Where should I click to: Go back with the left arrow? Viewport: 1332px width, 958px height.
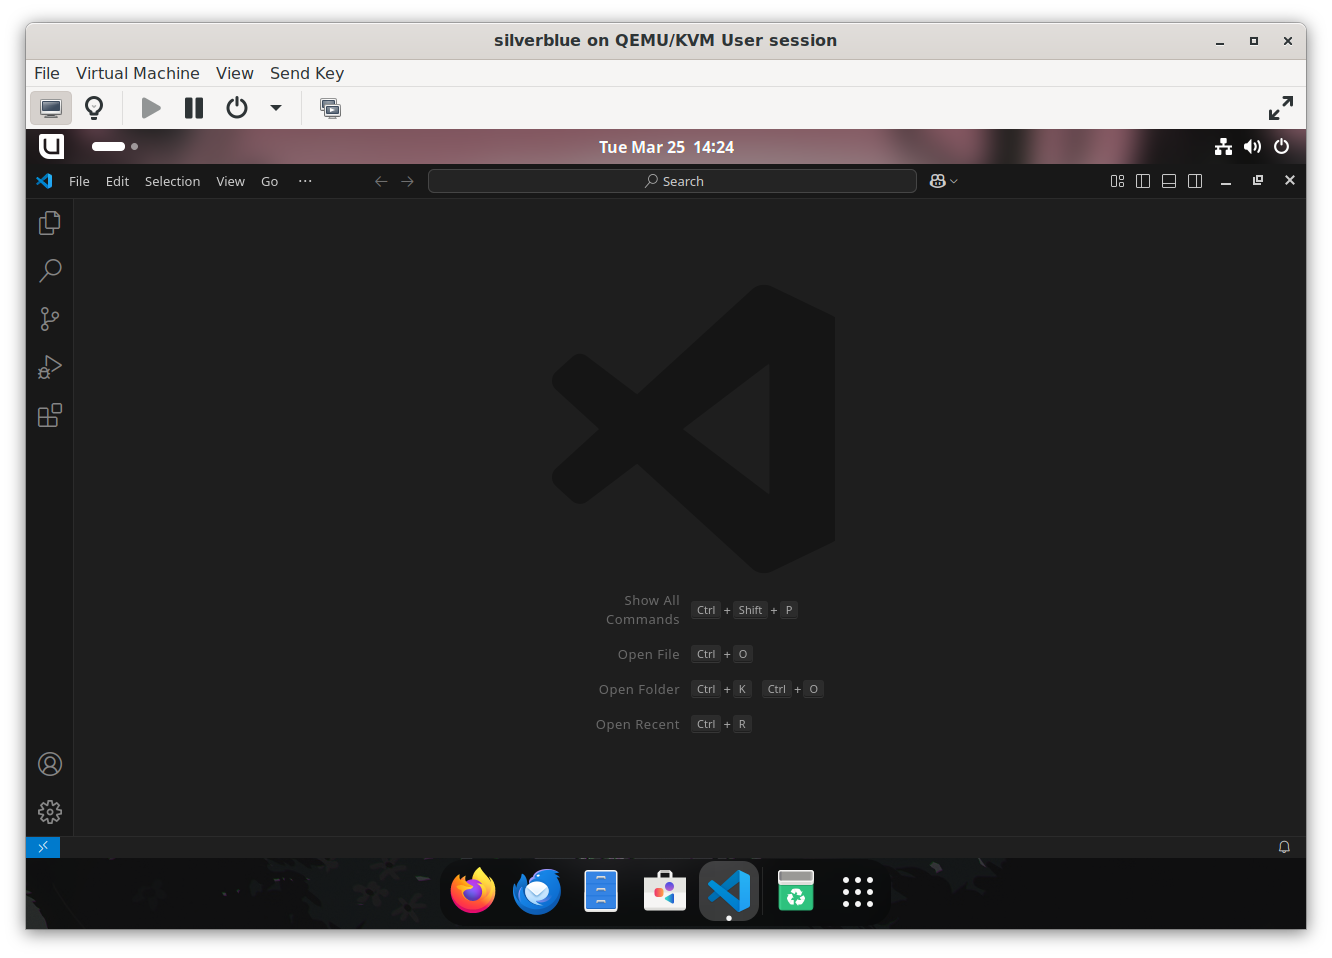pos(381,181)
